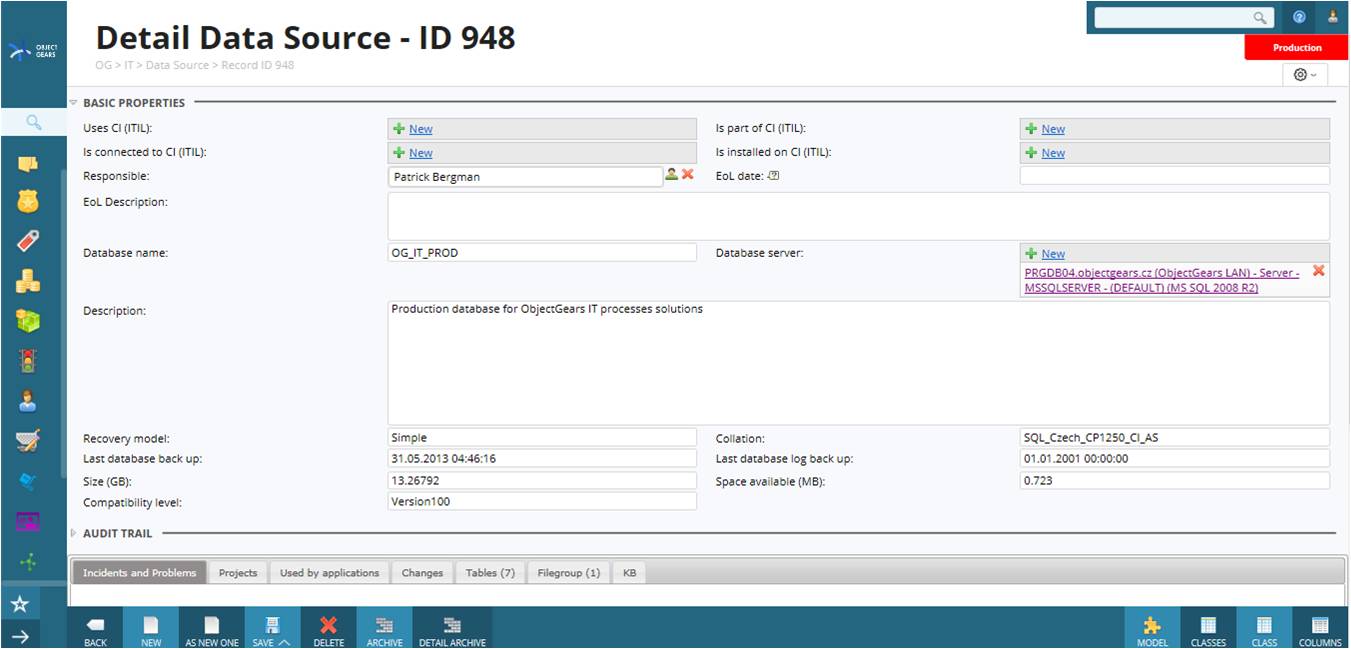The width and height of the screenshot is (1351, 649).
Task: Open the gold badge sidebar icon
Action: [28, 202]
